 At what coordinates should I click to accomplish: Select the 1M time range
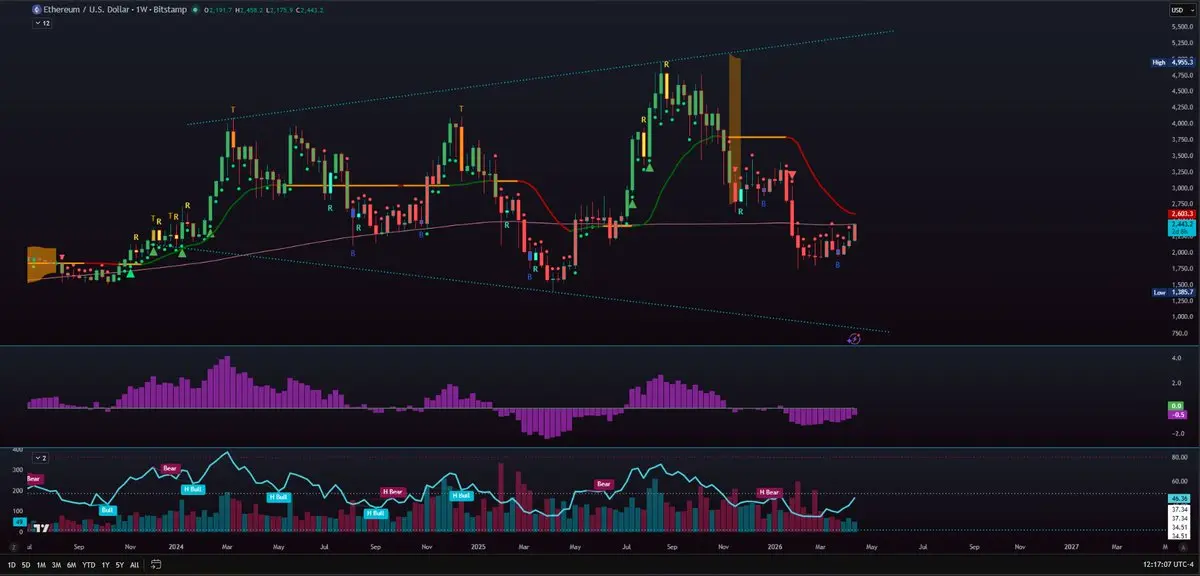coord(41,565)
